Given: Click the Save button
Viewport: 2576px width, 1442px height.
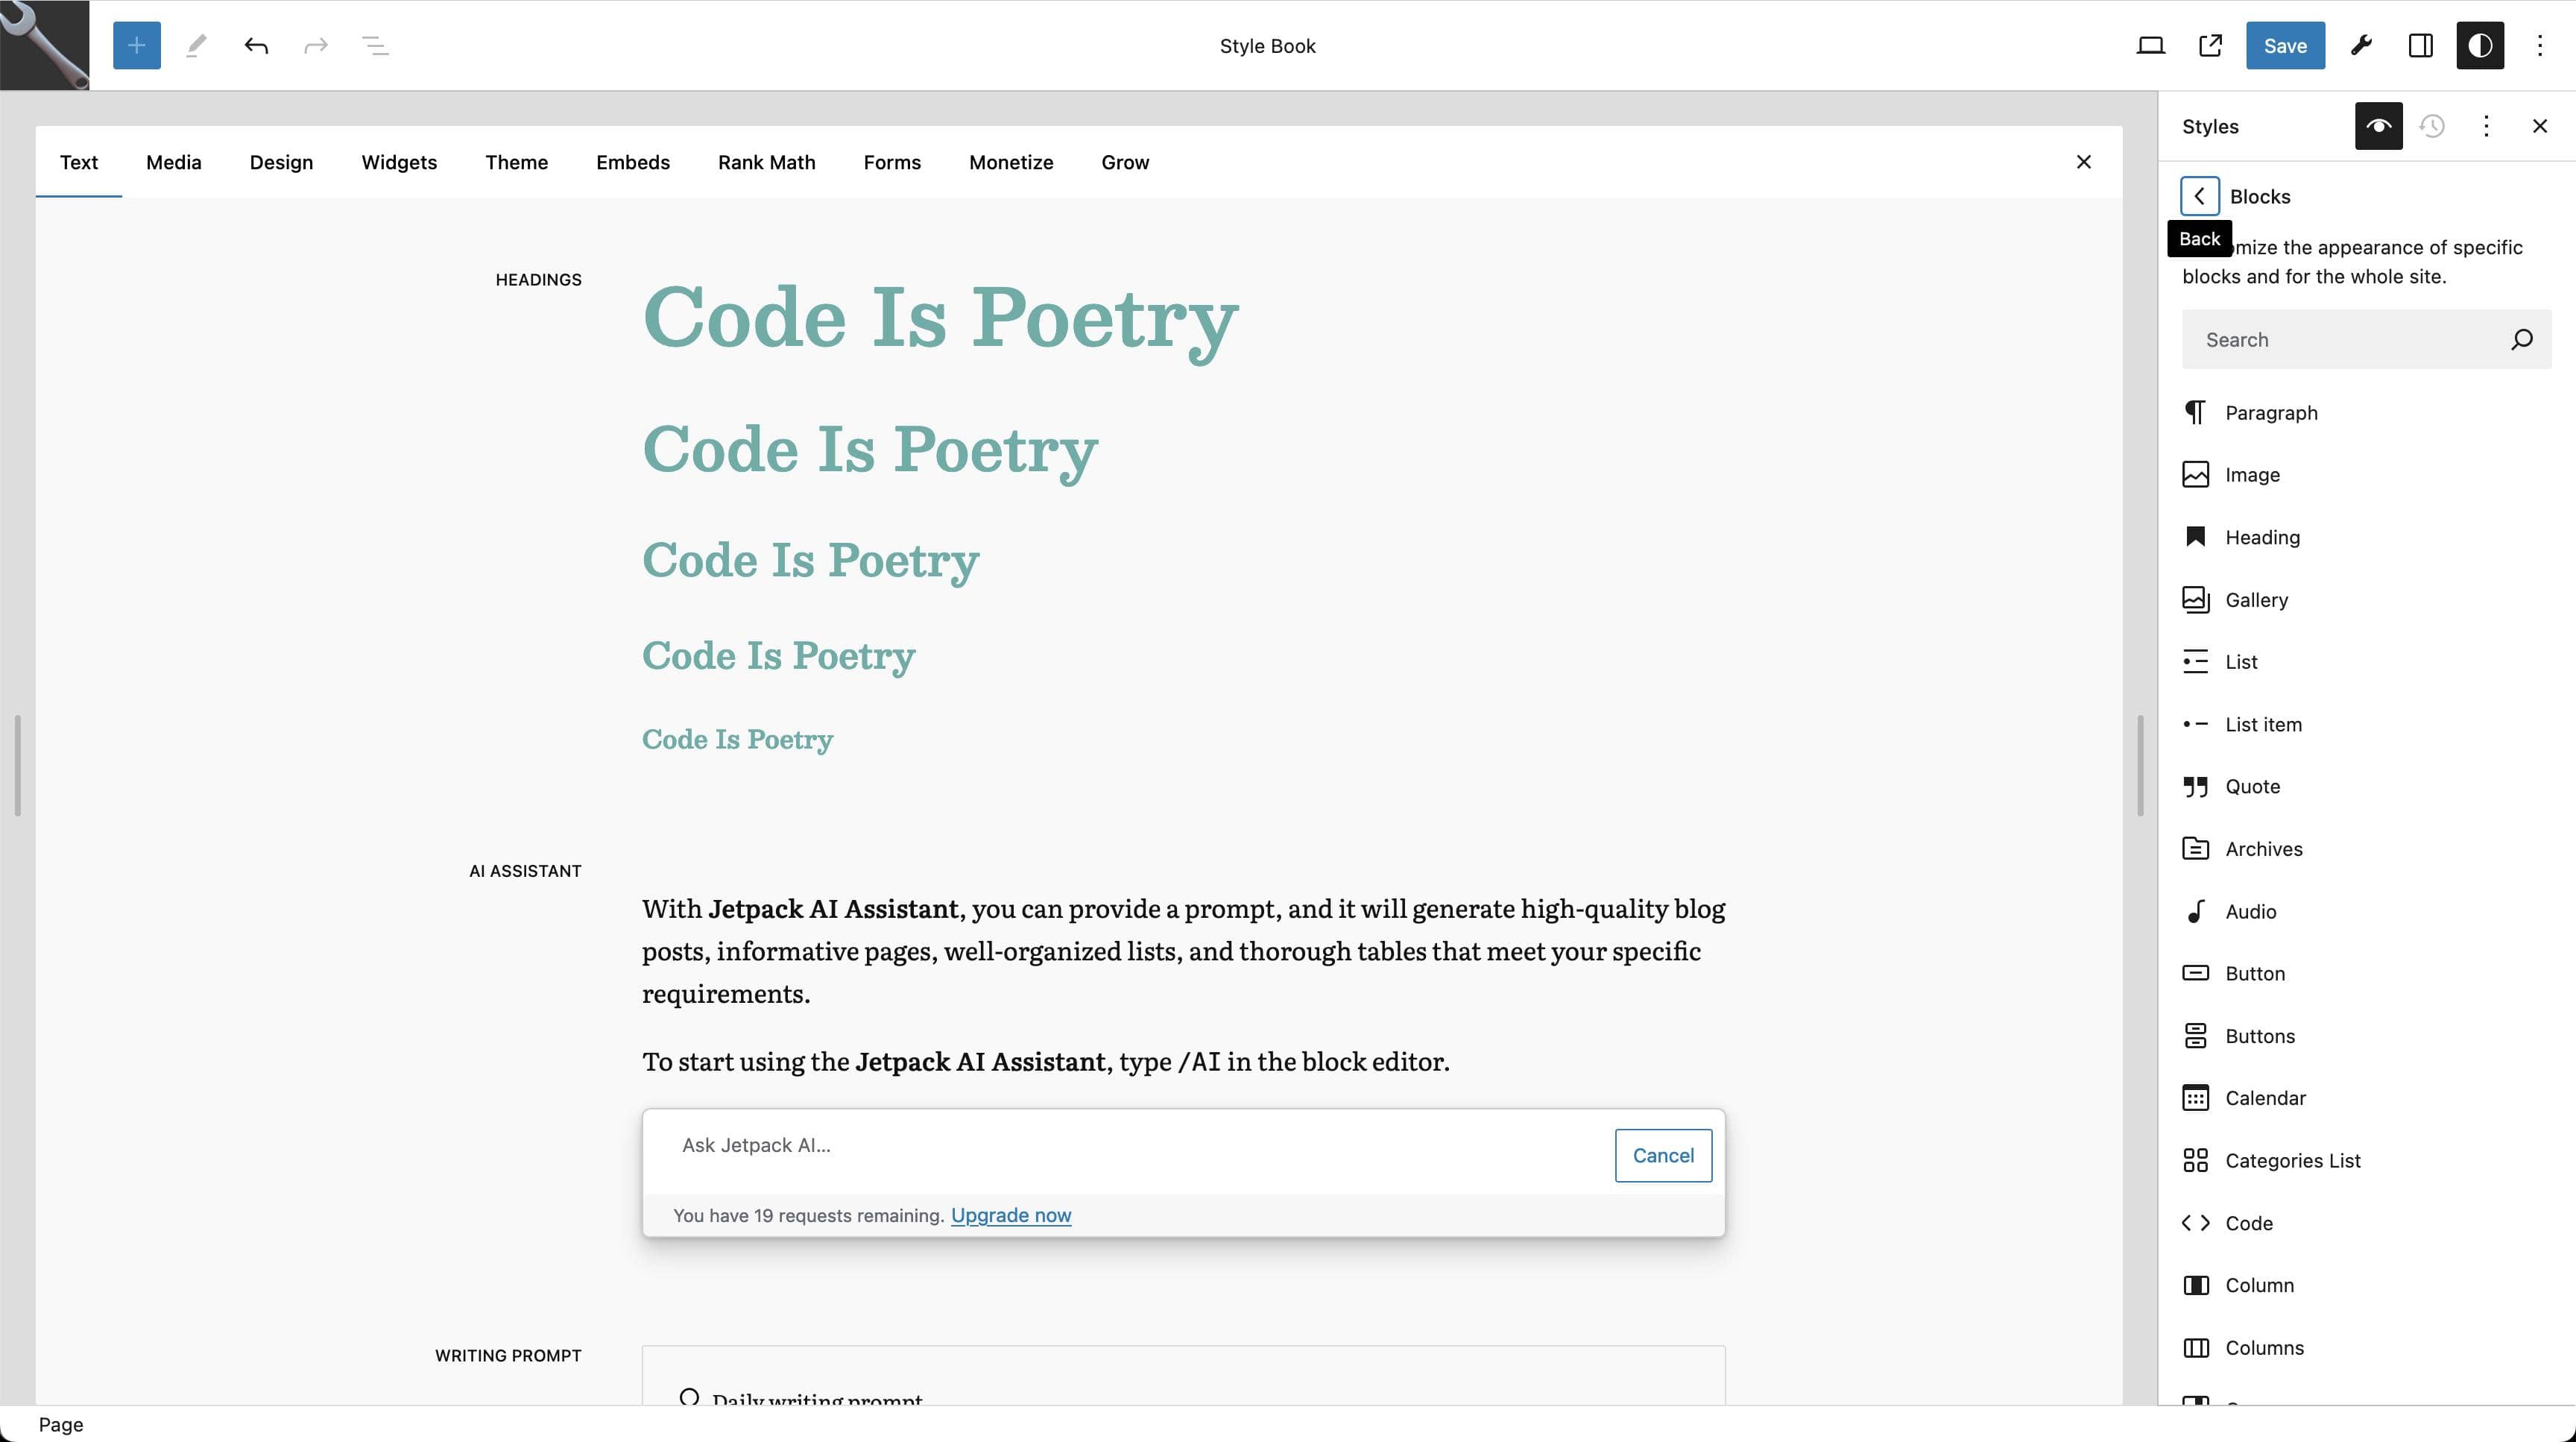Looking at the screenshot, I should tap(2285, 45).
